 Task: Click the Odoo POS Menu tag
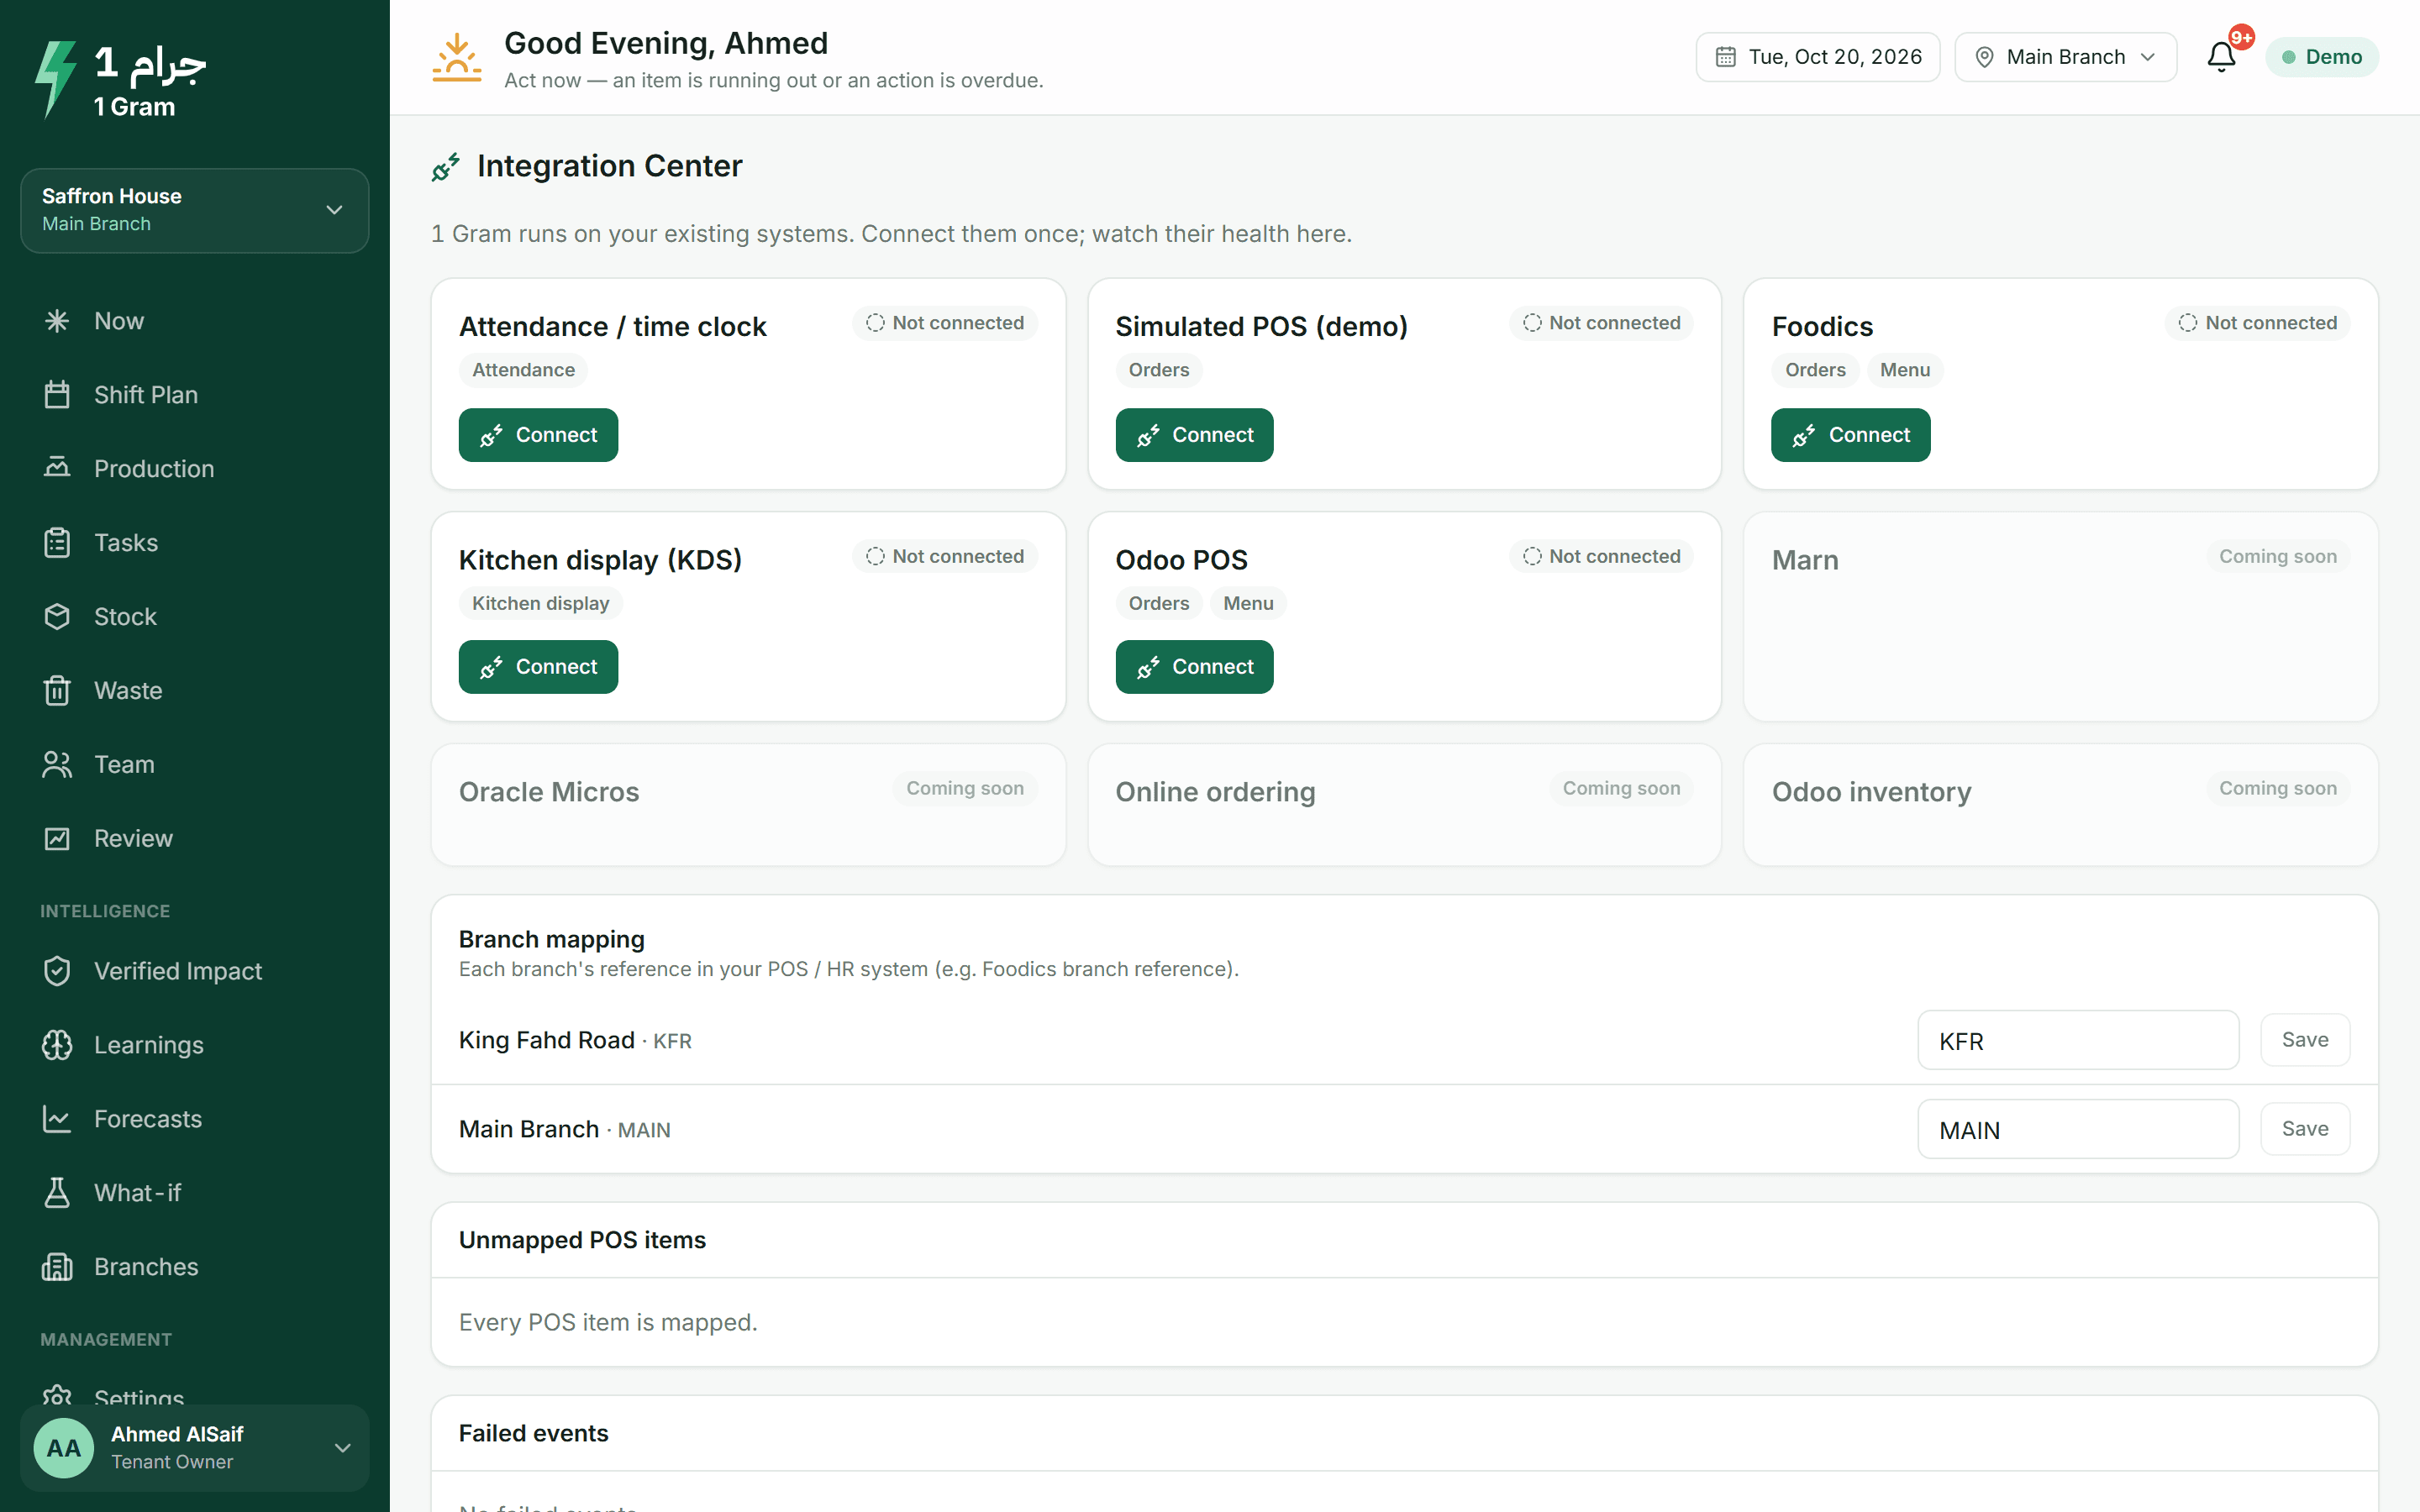1247,603
